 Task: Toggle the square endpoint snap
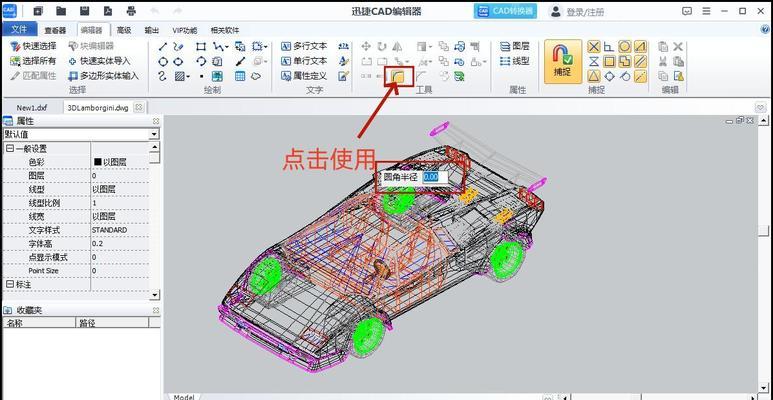pos(609,62)
